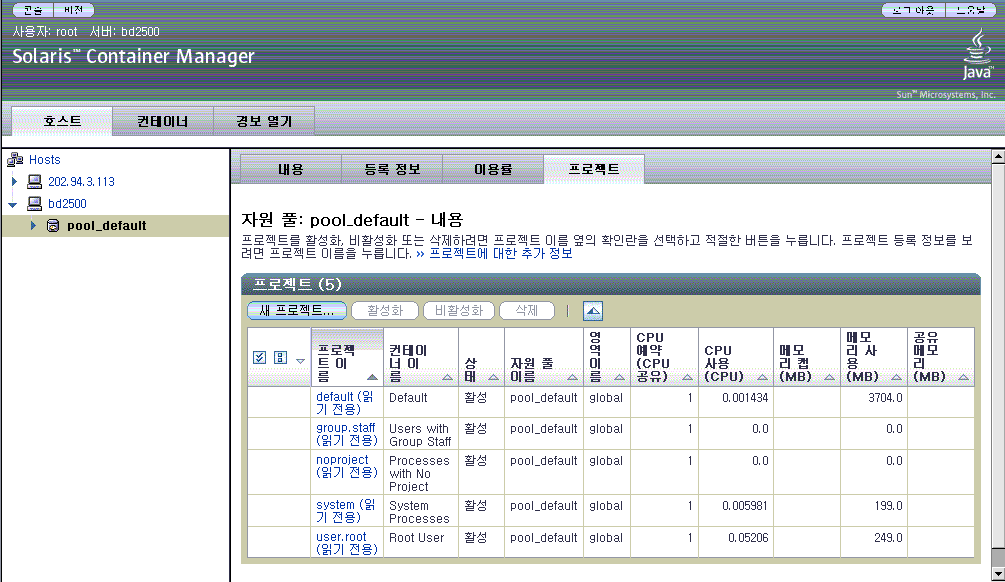Open the noproject project link
This screenshot has height=582, width=1005.
click(346, 466)
